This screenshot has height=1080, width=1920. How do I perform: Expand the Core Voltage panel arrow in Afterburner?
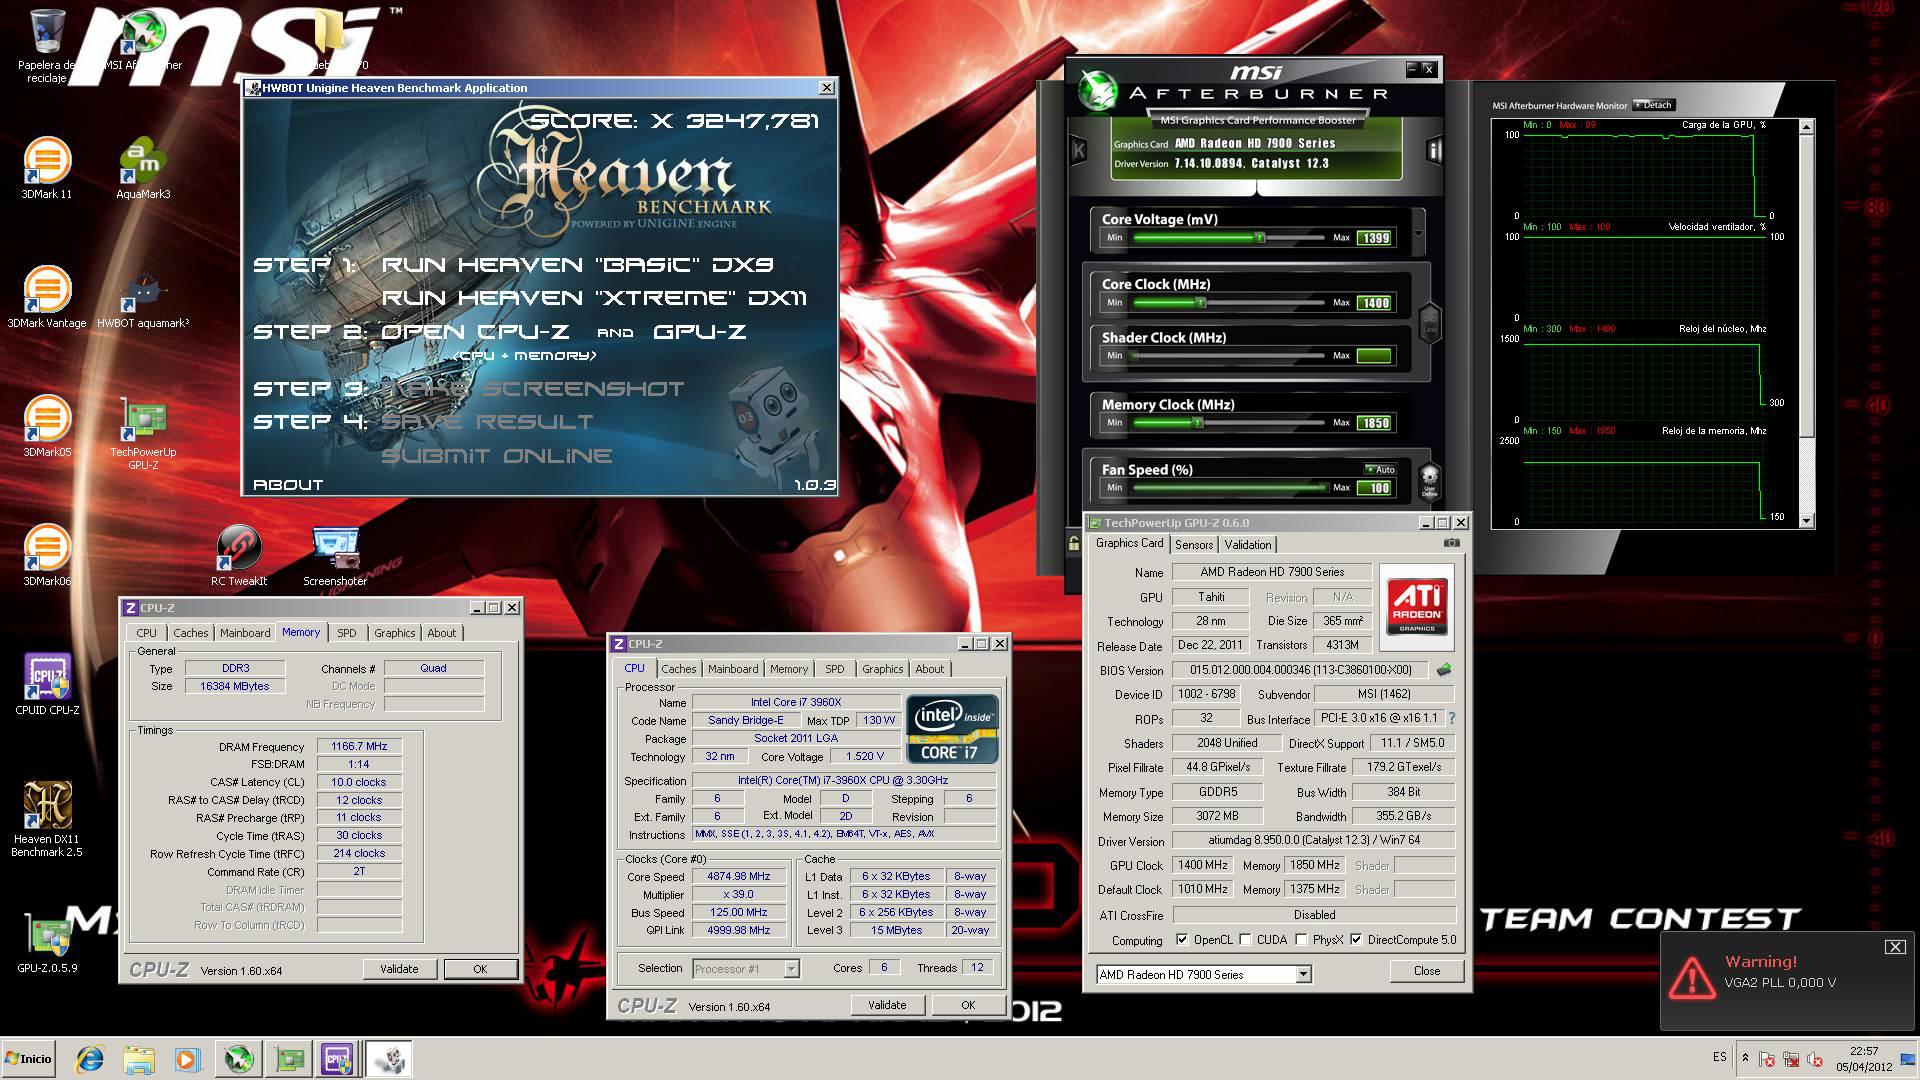(1418, 235)
